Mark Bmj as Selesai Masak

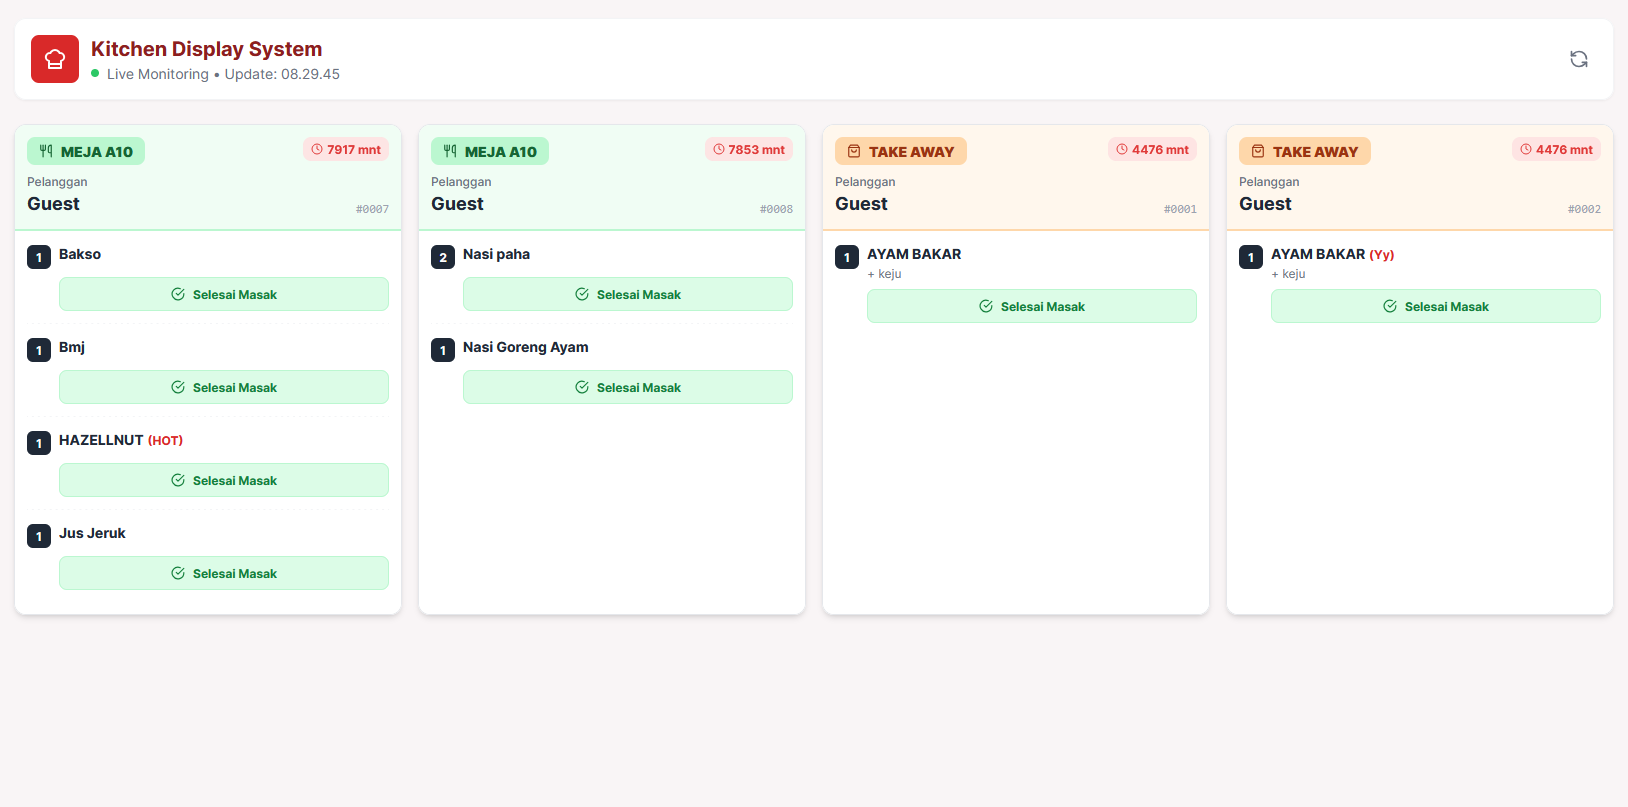pyautogui.click(x=224, y=387)
